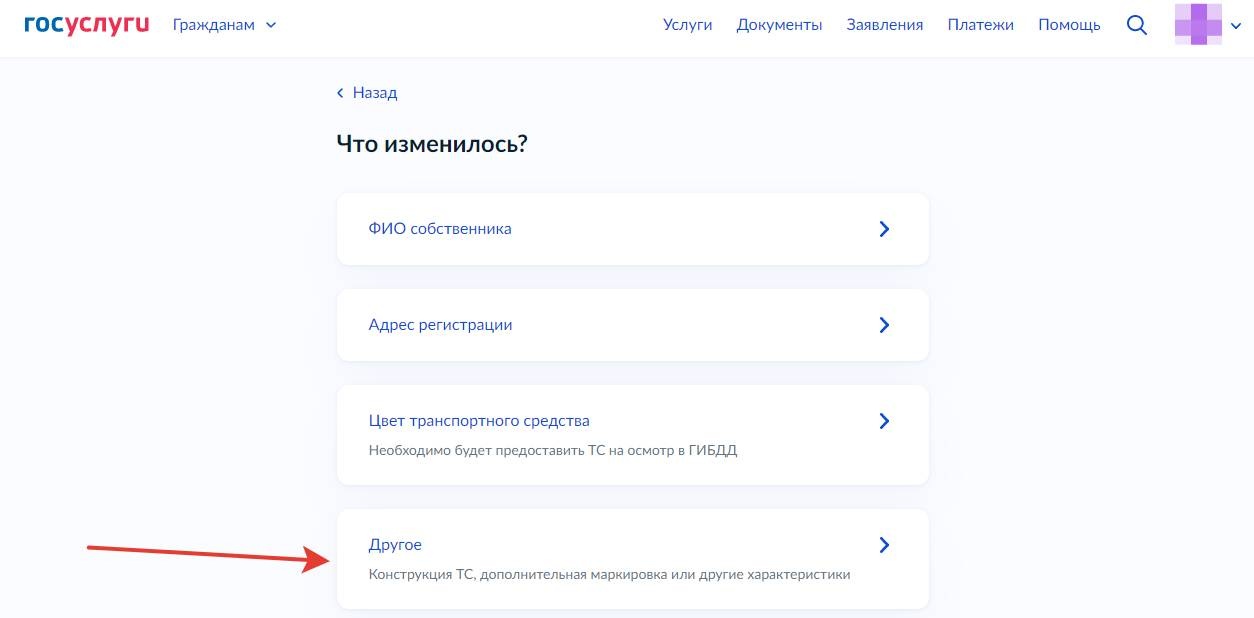Switch to the Документы section

point(780,24)
